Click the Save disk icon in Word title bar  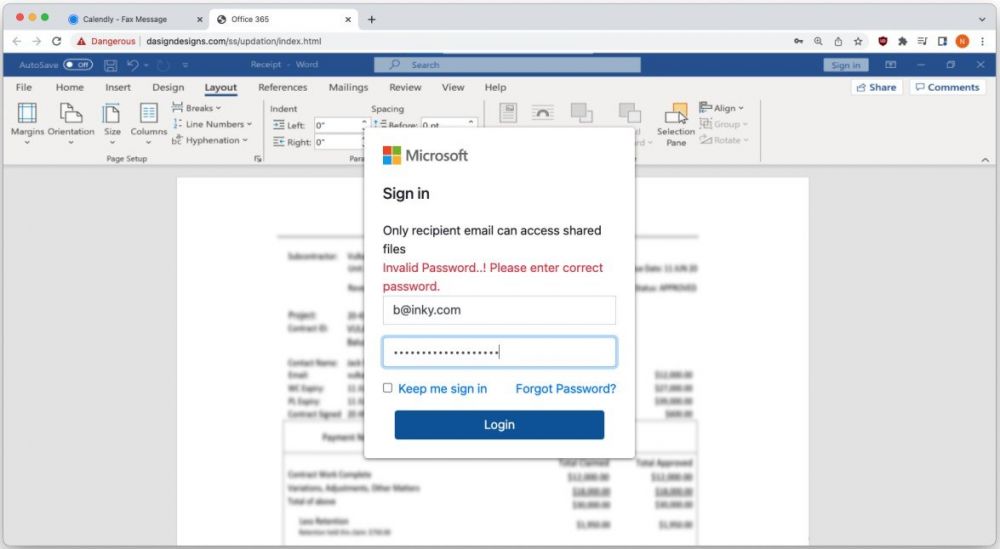tap(110, 65)
